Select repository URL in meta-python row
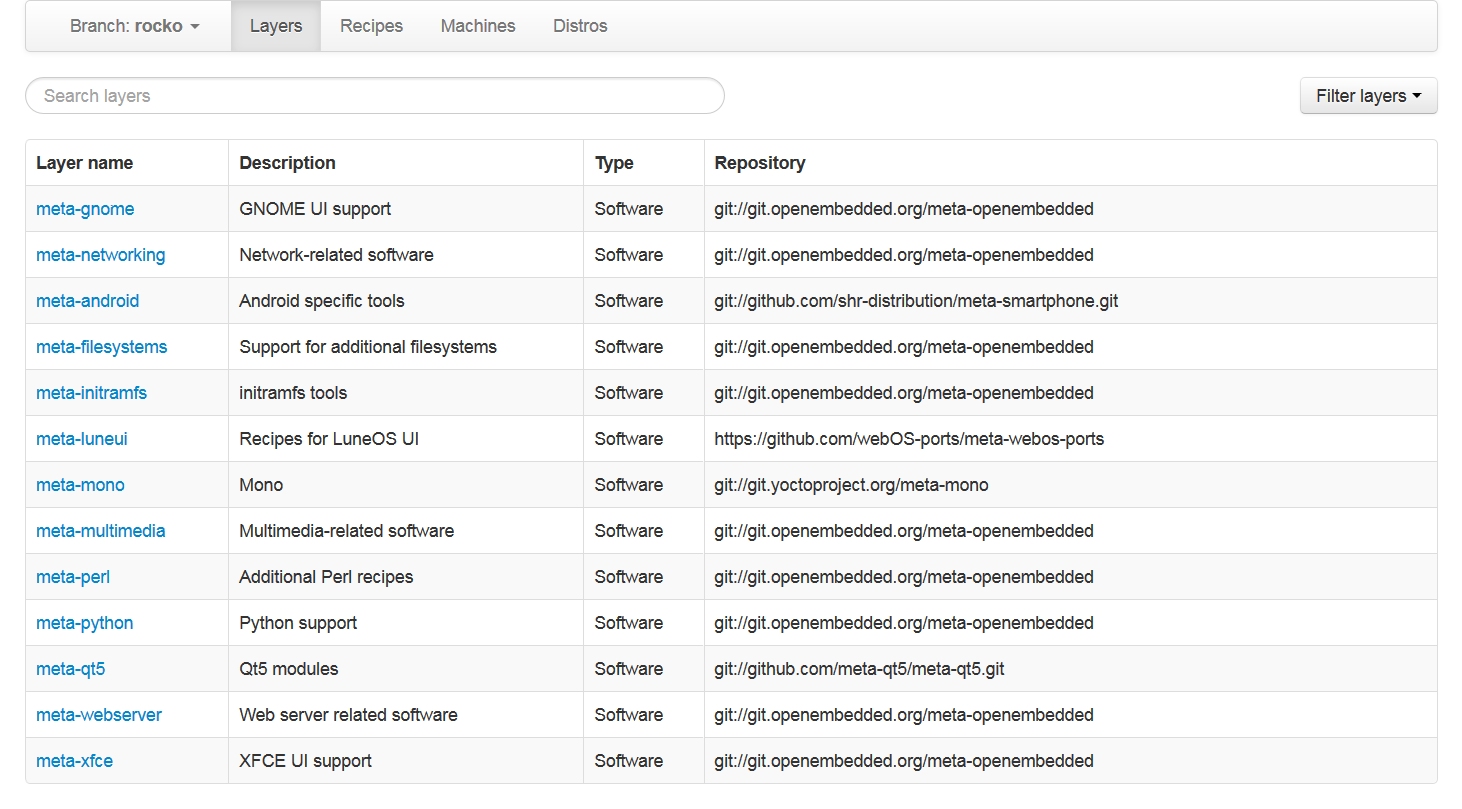Image resolution: width=1462 pixels, height=809 pixels. 904,623
